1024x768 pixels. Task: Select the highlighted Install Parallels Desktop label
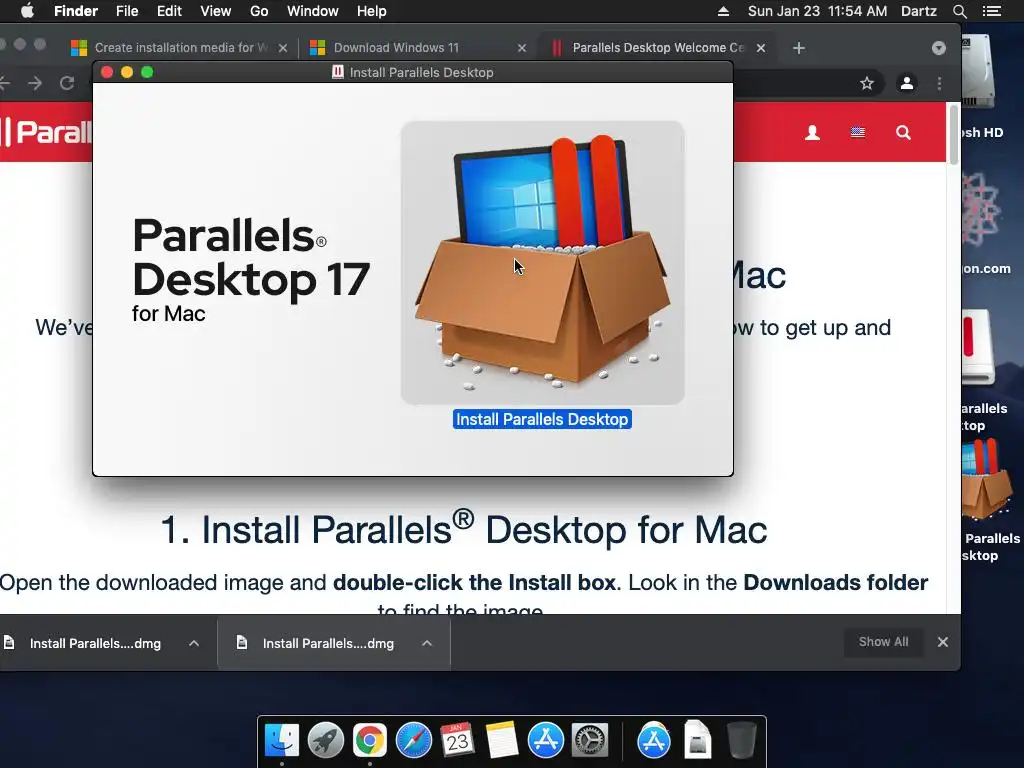tap(542, 419)
